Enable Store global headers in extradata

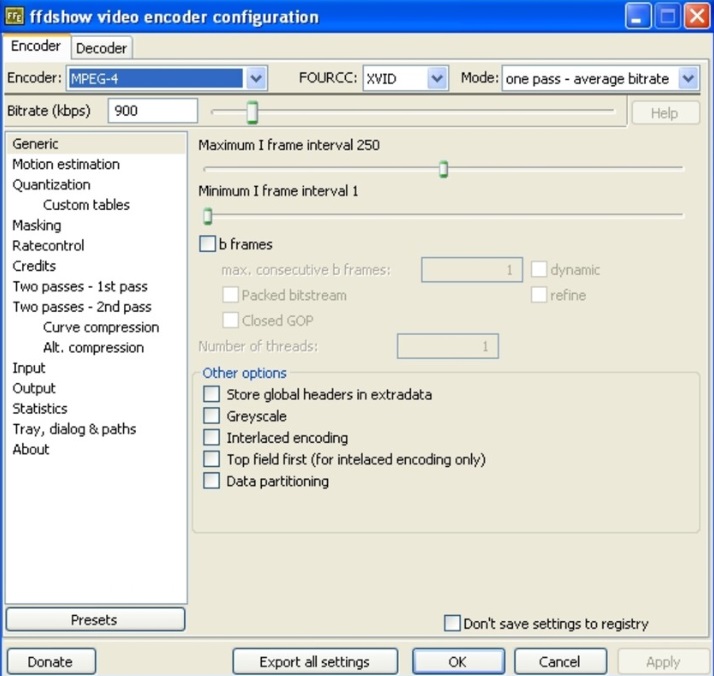(211, 395)
